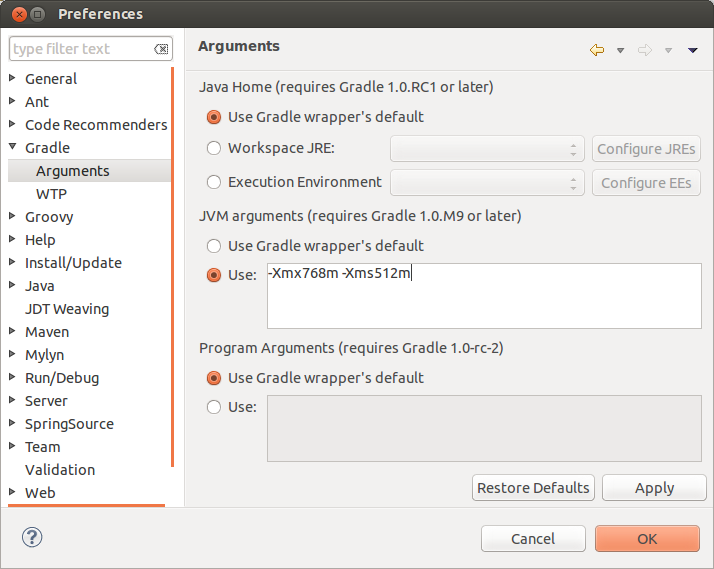Select the Team category label
714x569 pixels.
(42, 447)
